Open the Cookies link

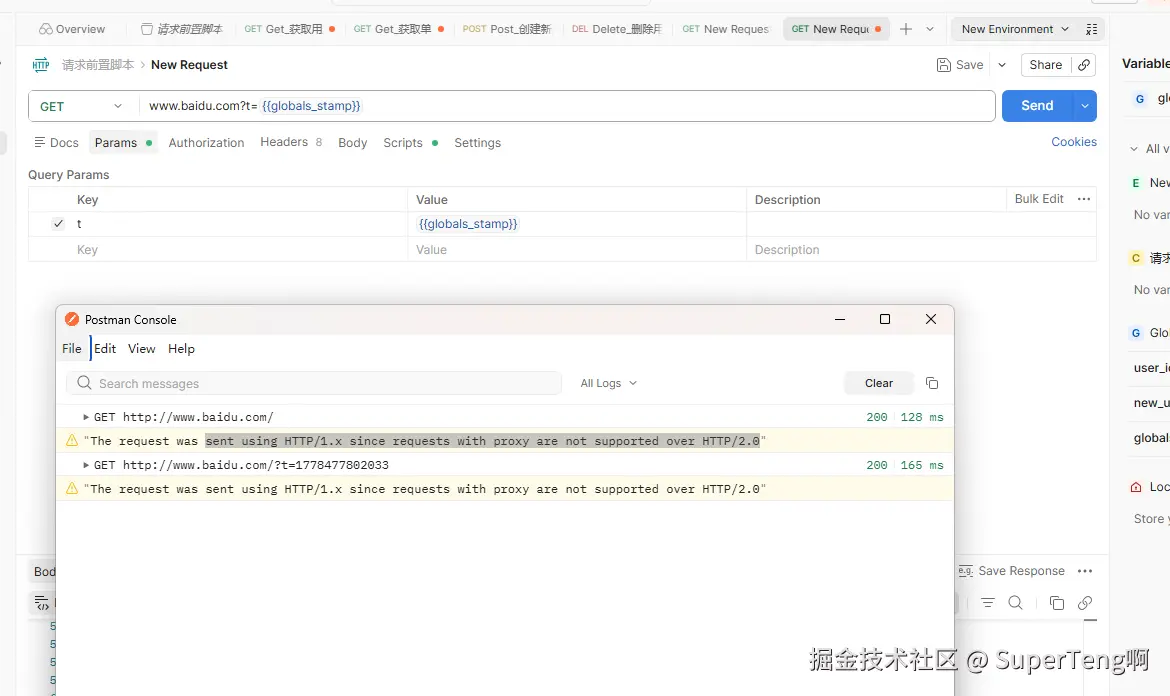pos(1074,142)
